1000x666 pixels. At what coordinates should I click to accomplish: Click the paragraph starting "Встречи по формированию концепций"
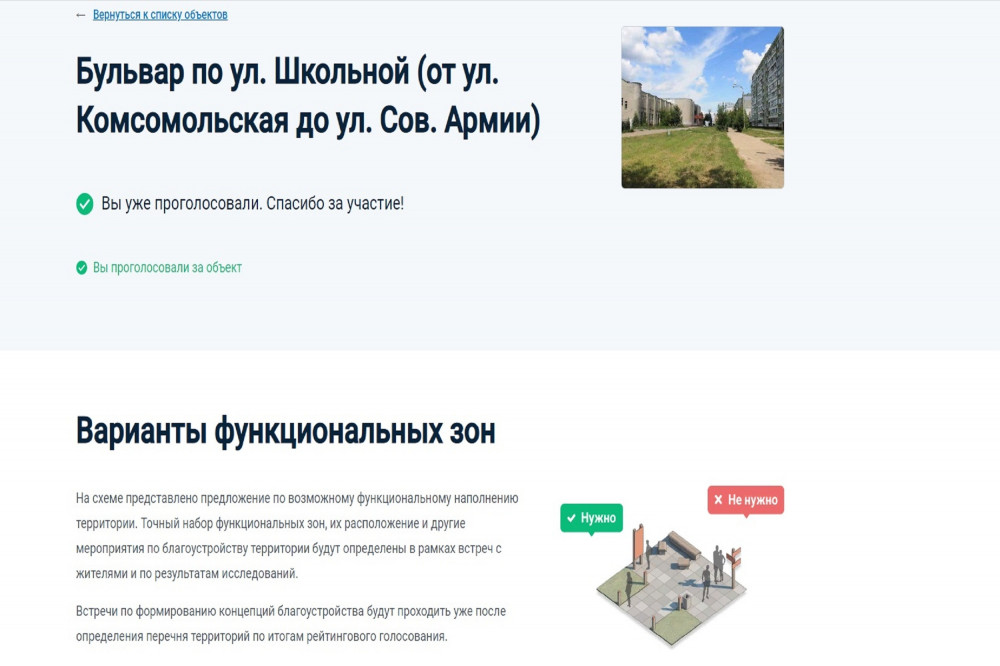[x=291, y=624]
